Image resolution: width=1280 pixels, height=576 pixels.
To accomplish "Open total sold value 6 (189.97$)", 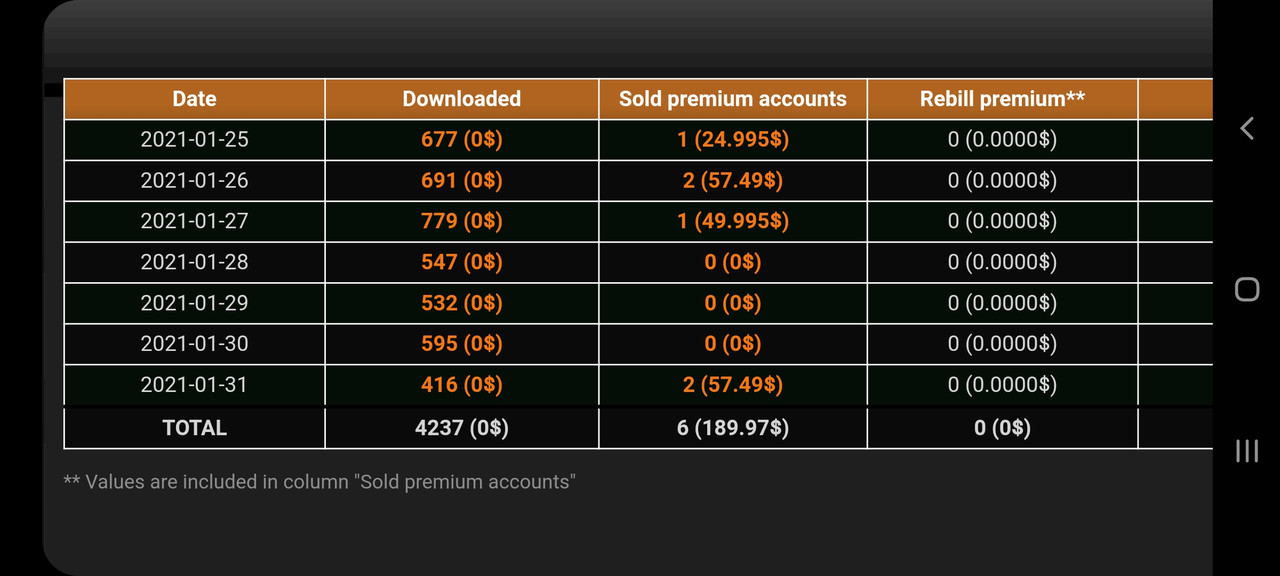I will click(x=732, y=427).
